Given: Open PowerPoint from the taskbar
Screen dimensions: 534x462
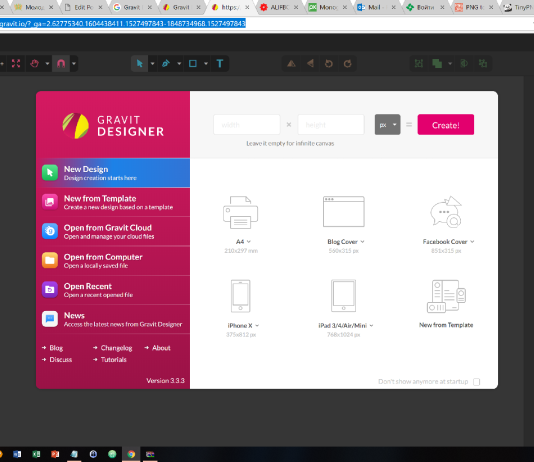Looking at the screenshot, I should click(55, 454).
